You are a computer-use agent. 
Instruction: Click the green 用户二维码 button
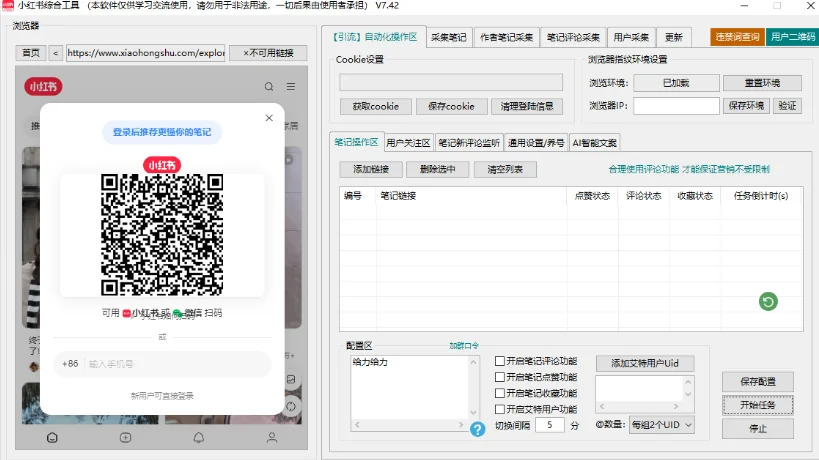point(792,37)
